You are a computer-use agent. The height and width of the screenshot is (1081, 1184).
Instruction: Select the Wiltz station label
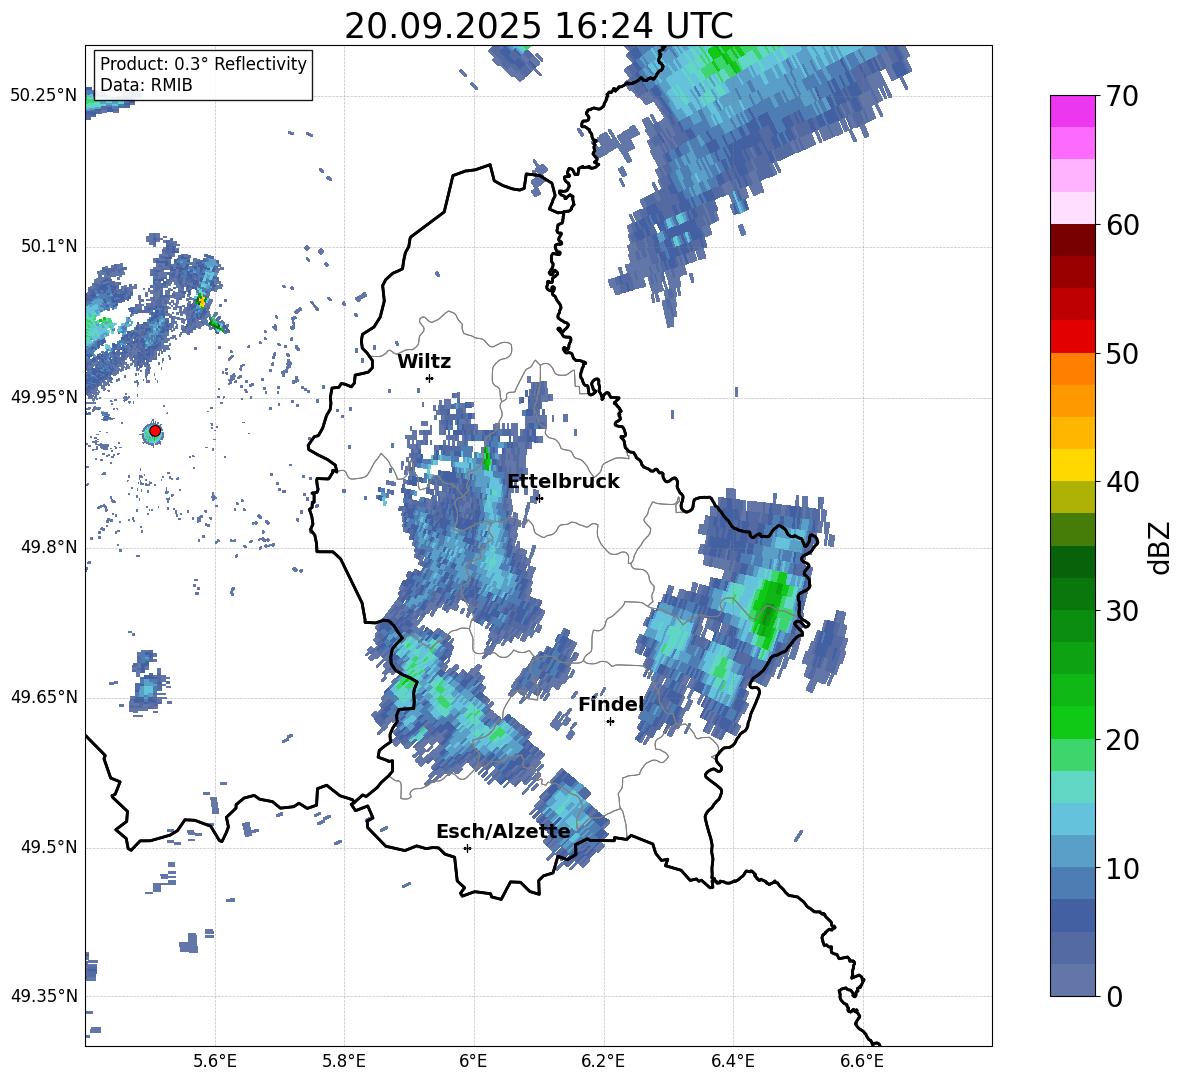click(424, 362)
